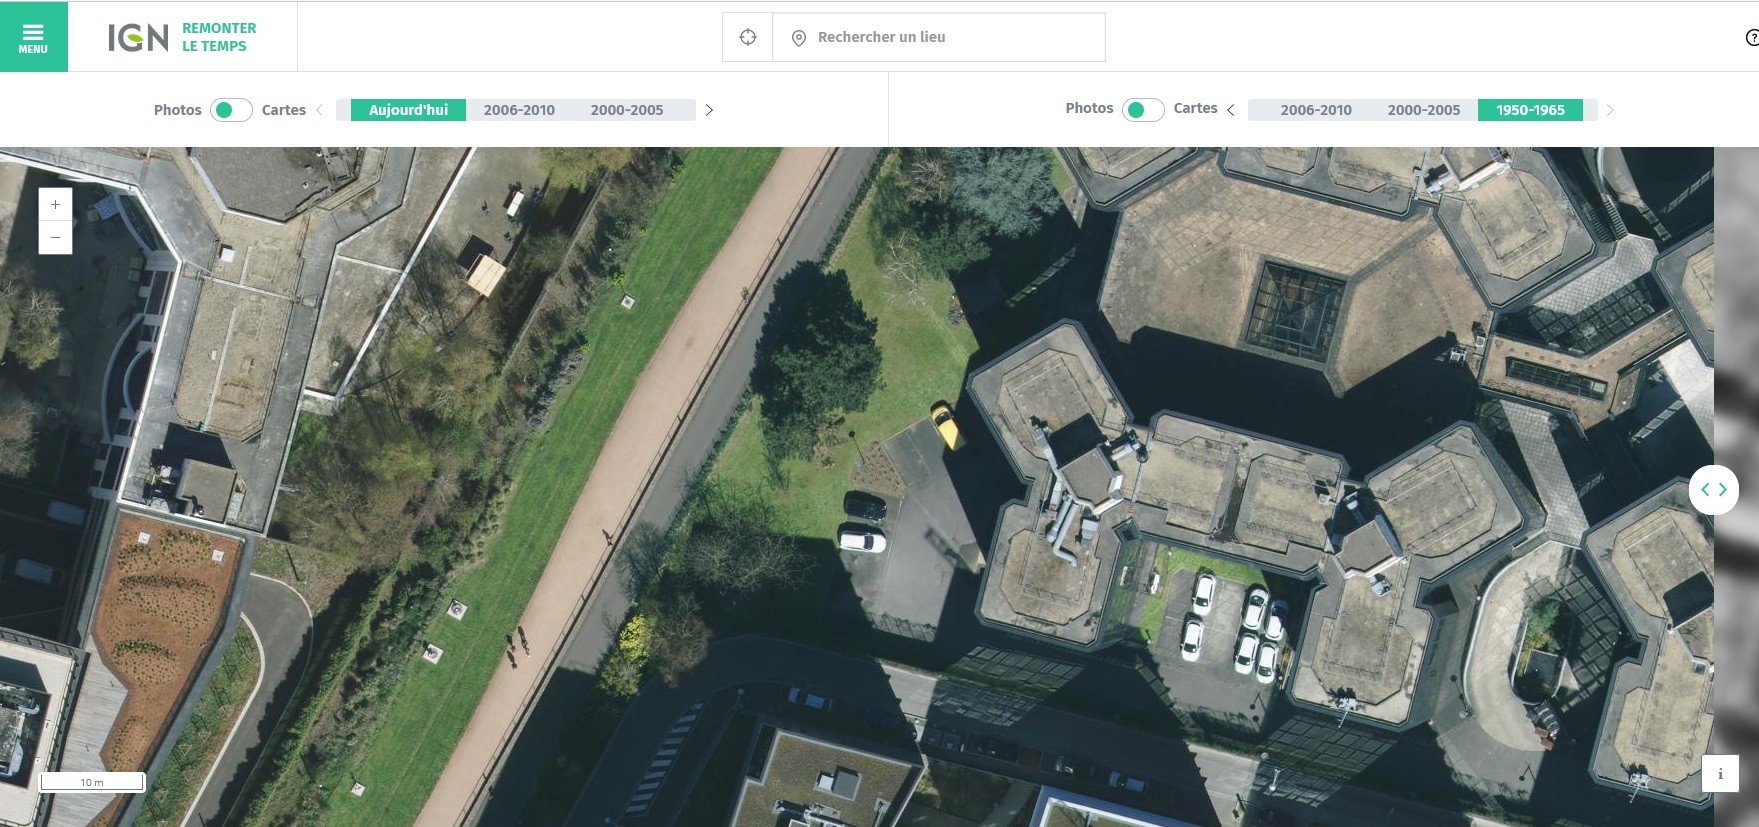Select left panel 2000-2005 tab
Viewport: 1759px width, 827px height.
point(627,110)
